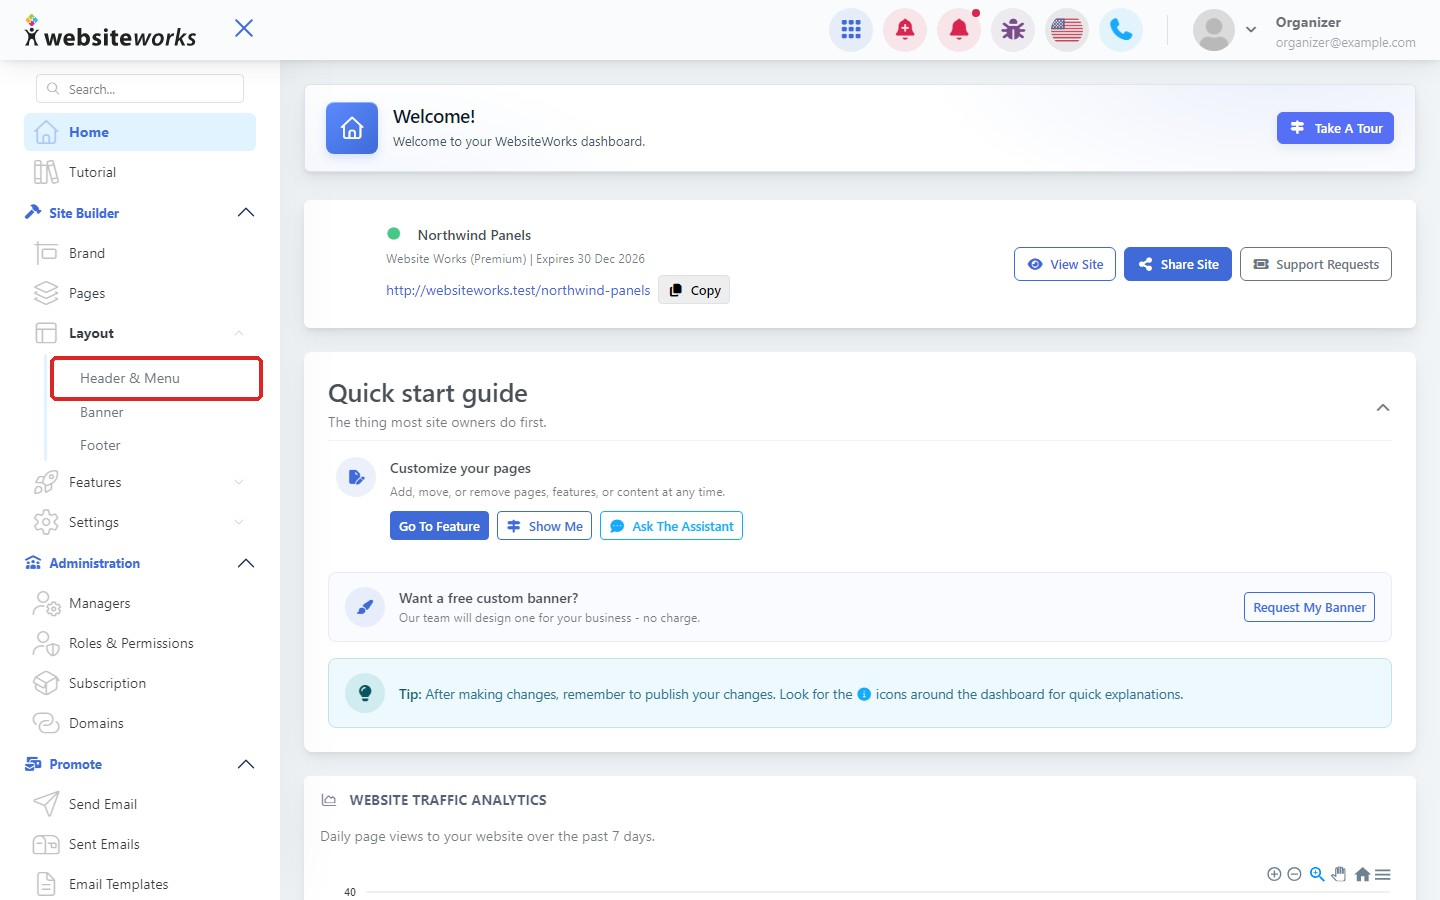Click the lightbulb tip icon

click(365, 693)
